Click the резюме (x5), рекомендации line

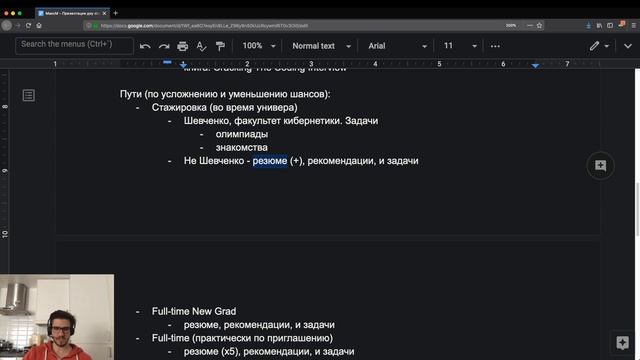click(269, 351)
